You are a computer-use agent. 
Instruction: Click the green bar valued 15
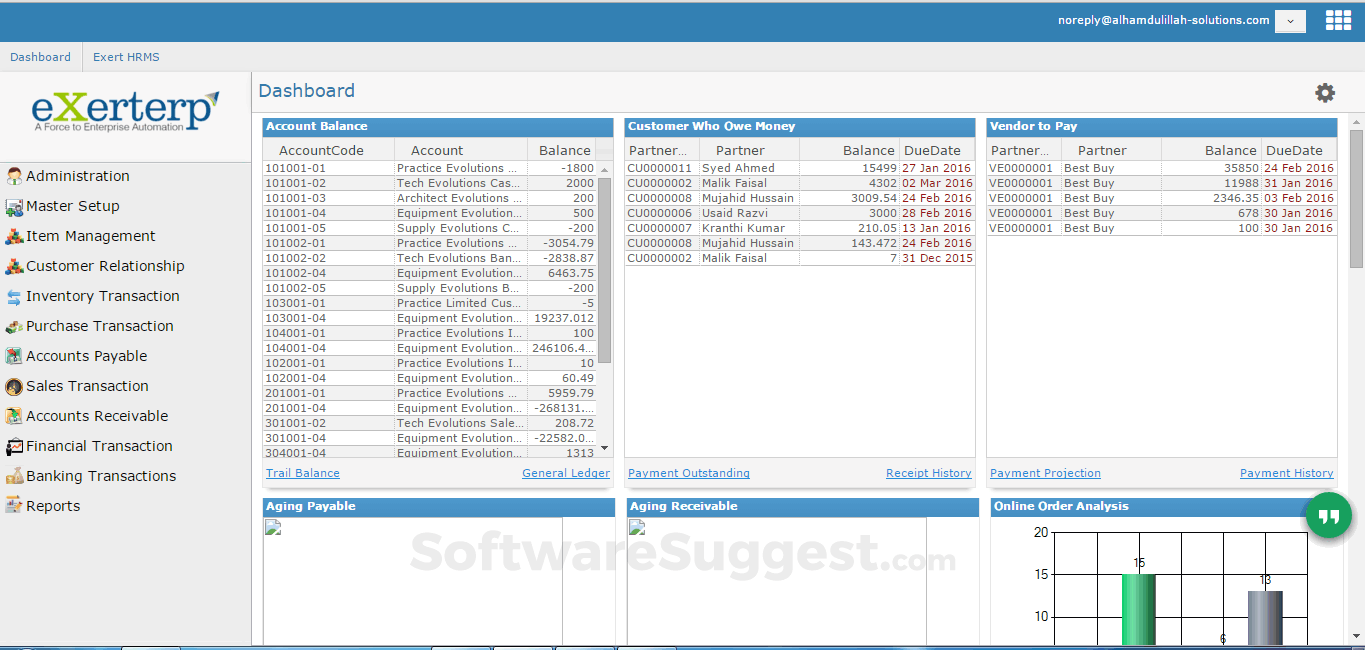tap(1139, 609)
